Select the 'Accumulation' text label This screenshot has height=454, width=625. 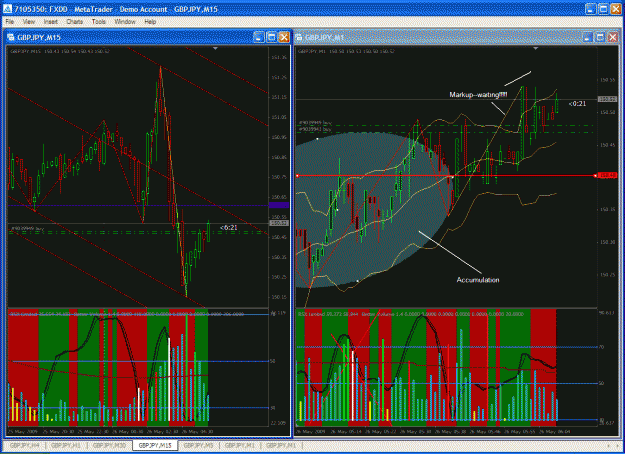(x=478, y=280)
